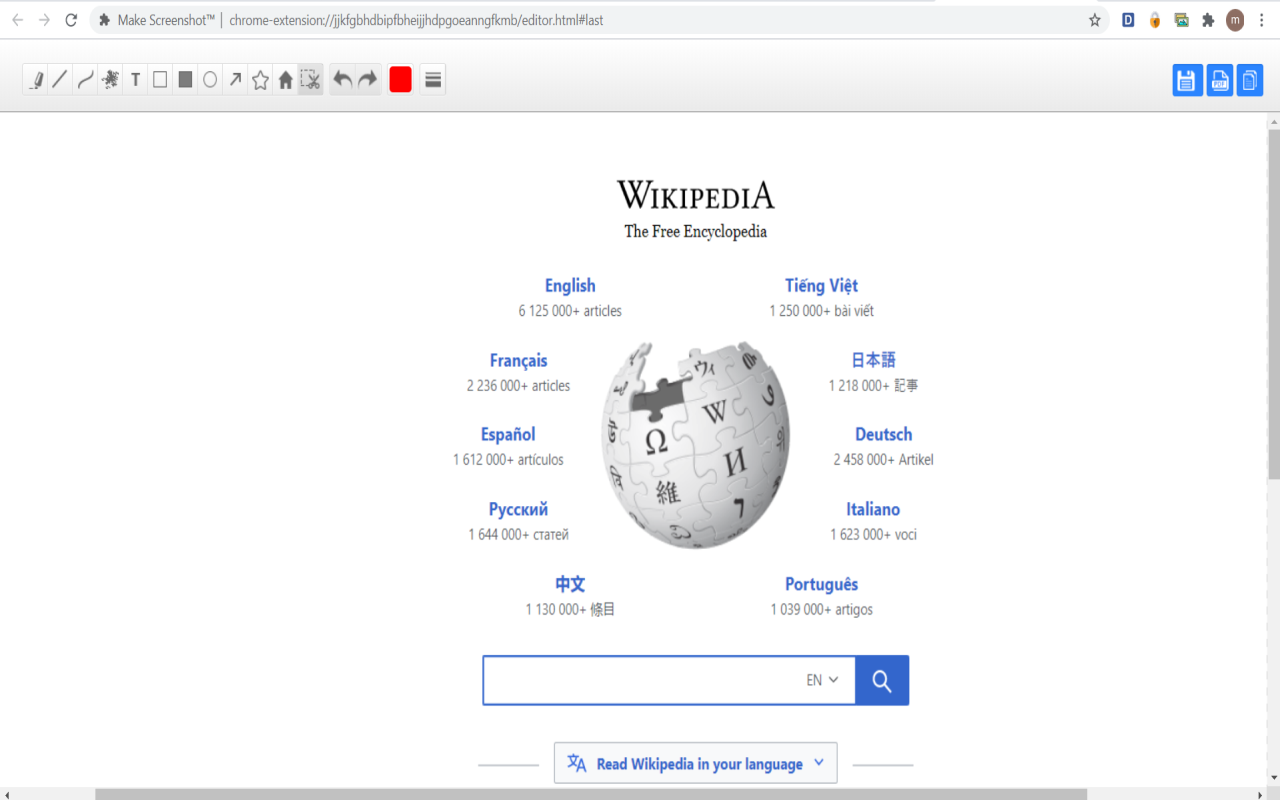Select the star shape tool

(260, 80)
